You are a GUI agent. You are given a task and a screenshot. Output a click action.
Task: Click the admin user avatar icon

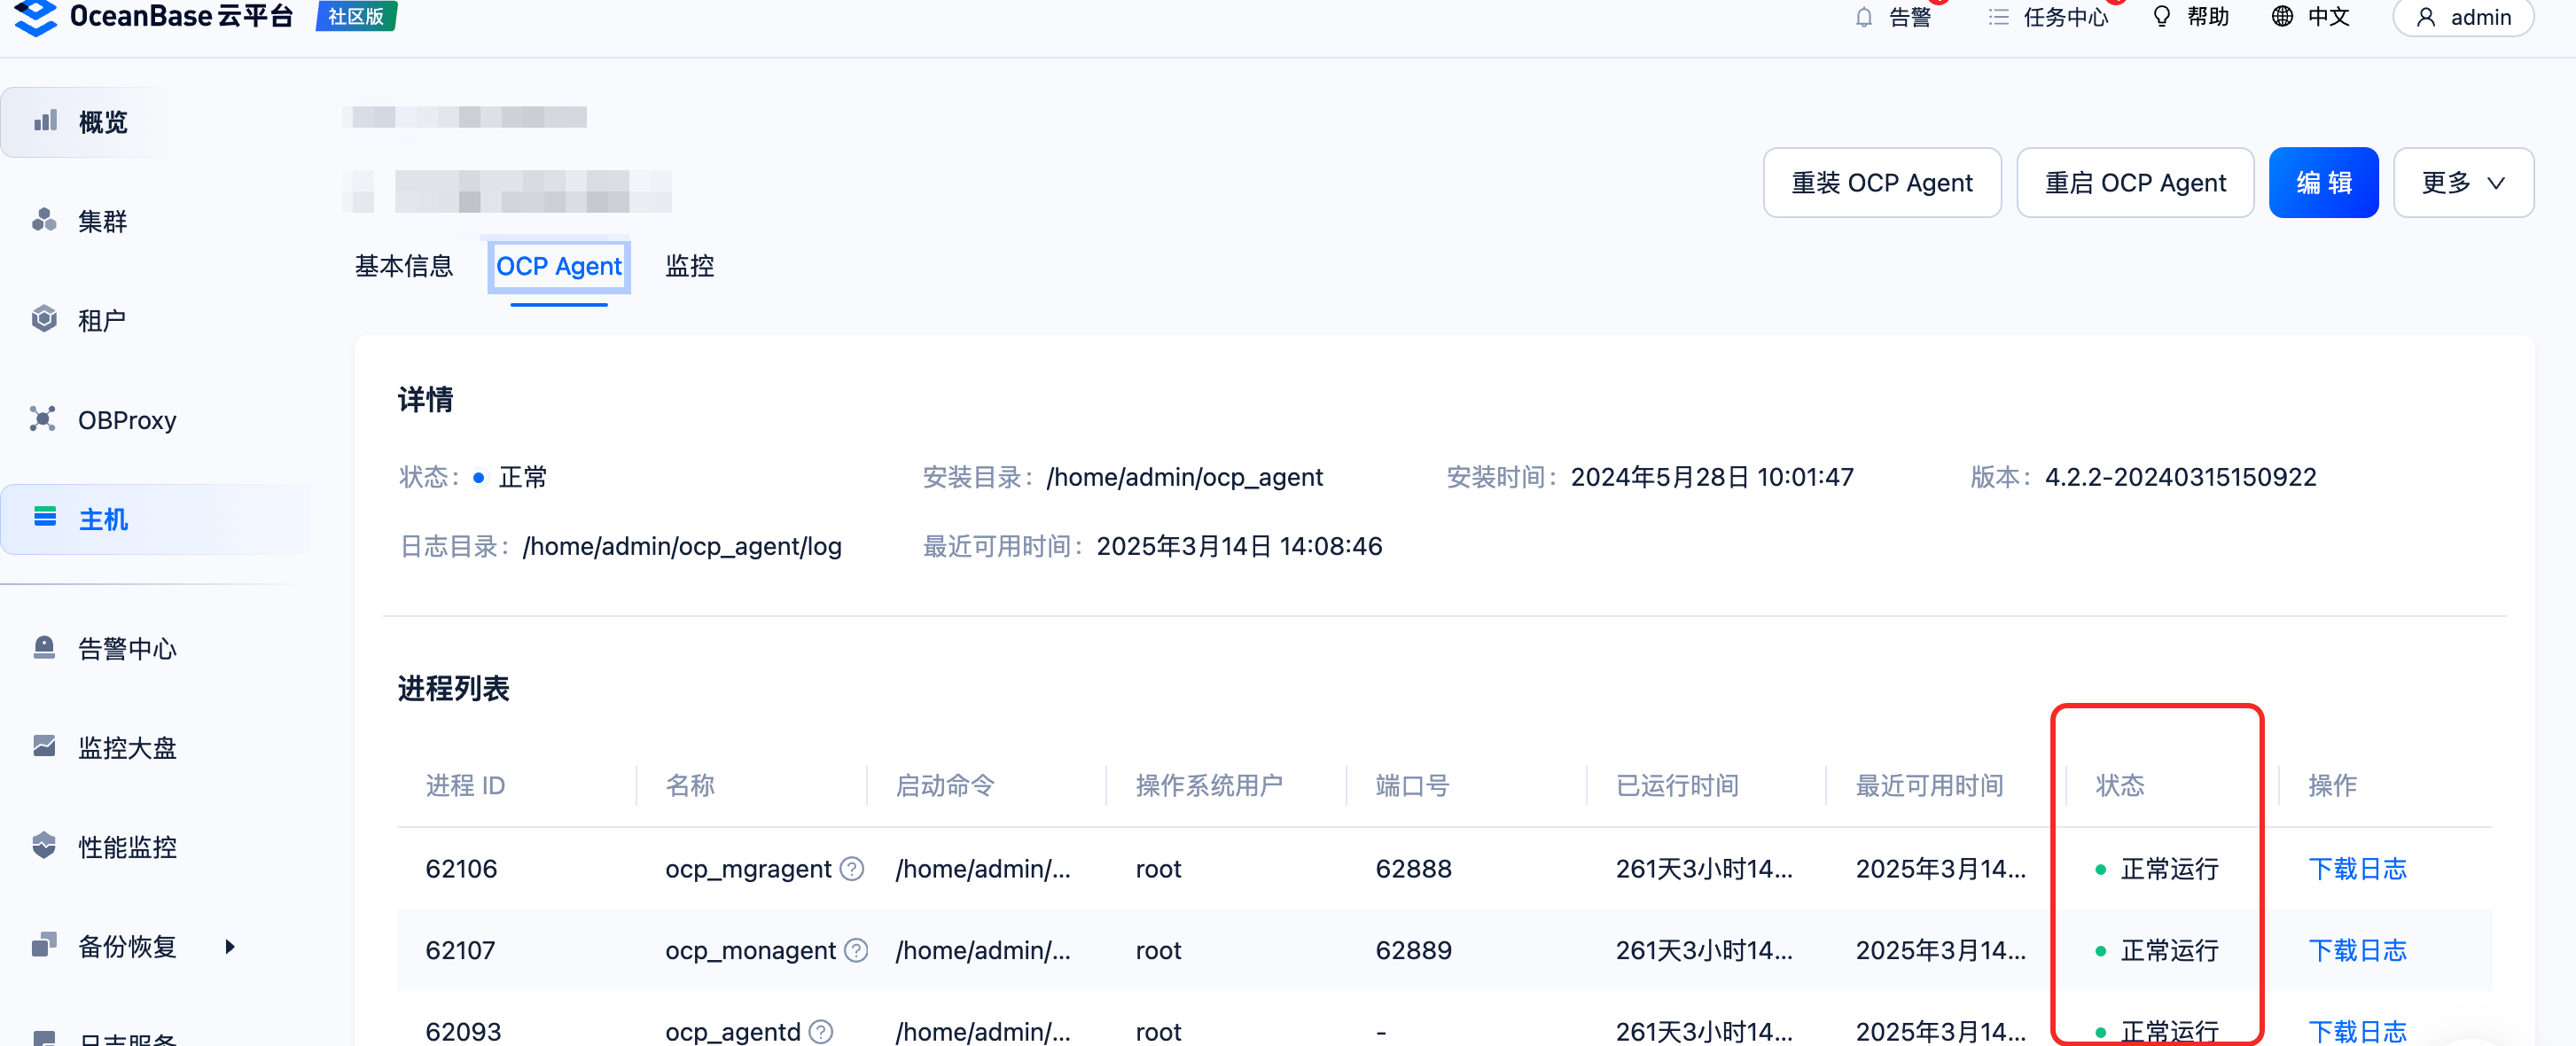[2426, 17]
